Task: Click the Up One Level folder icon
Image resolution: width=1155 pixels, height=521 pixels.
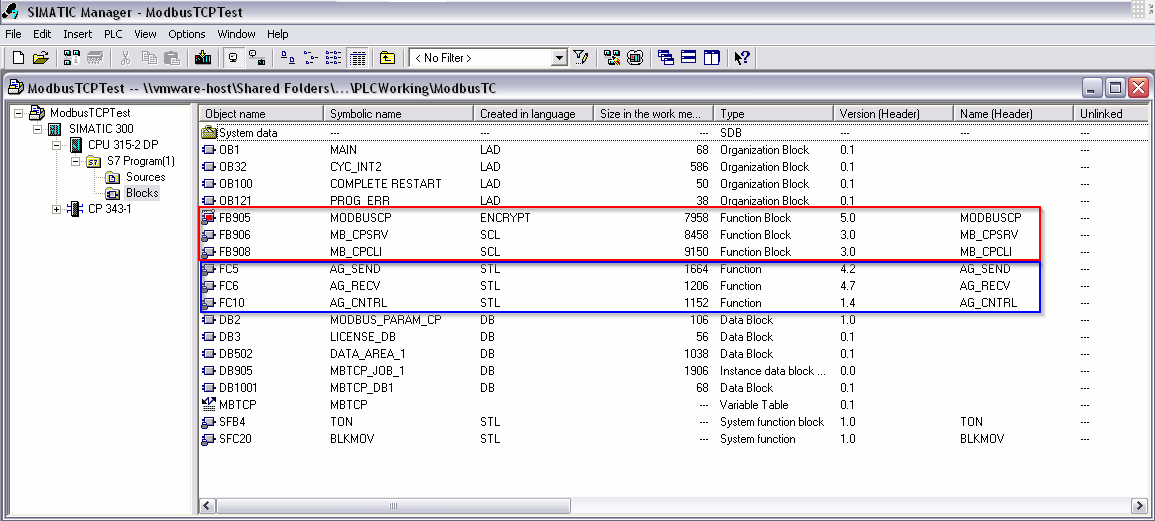Action: 387,58
